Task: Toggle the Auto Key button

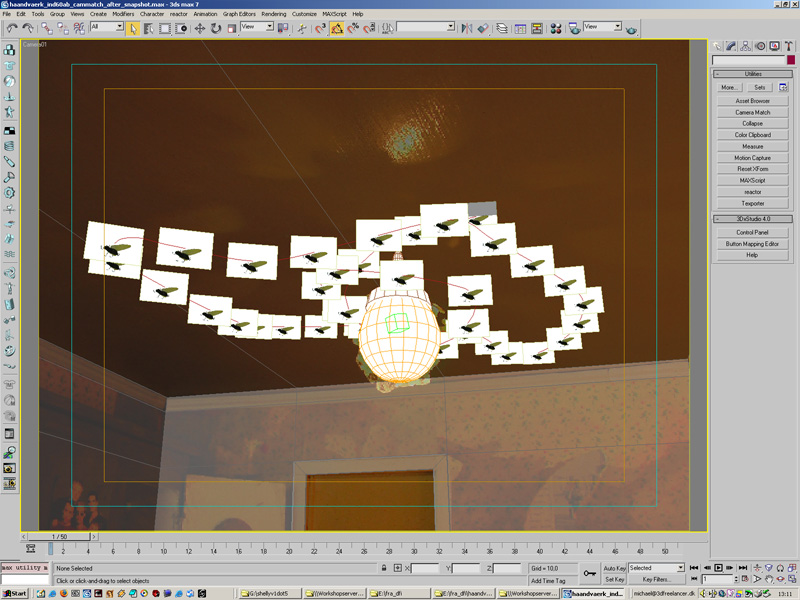Action: (x=614, y=568)
